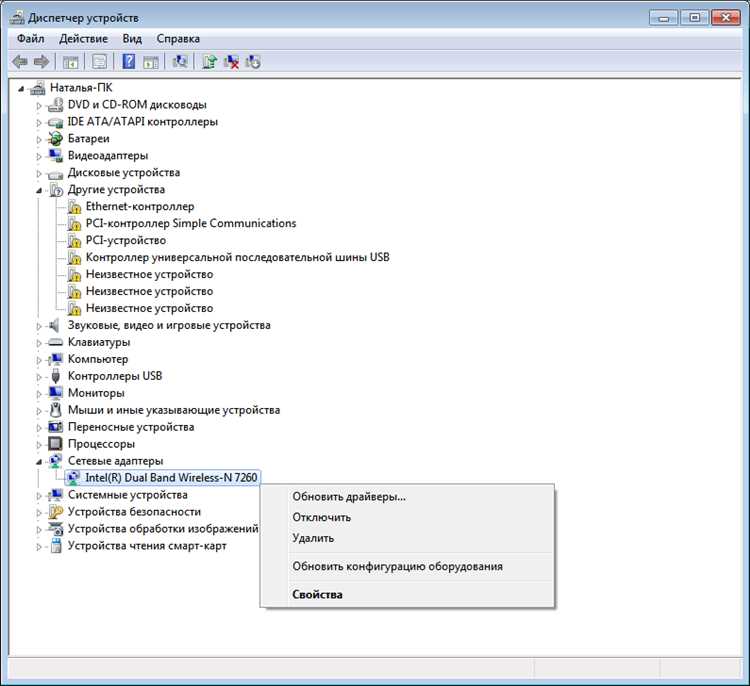The height and width of the screenshot is (686, 750).
Task: Expand the Системные устройства category
Action: [39, 496]
